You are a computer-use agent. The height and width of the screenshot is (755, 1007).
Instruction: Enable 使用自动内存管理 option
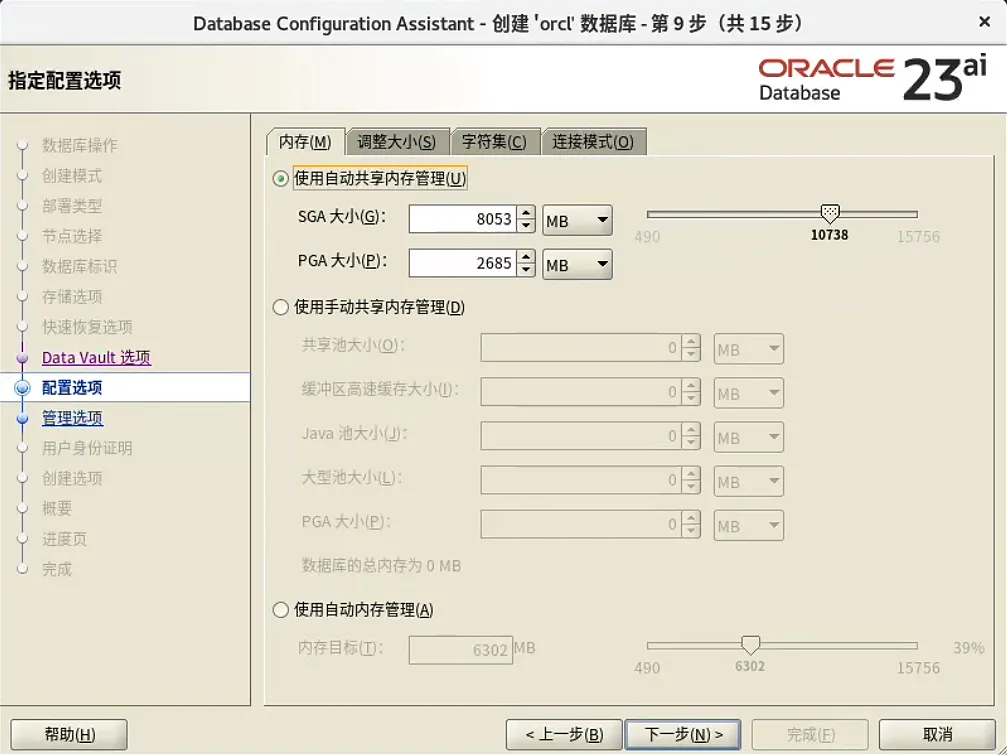[281, 610]
